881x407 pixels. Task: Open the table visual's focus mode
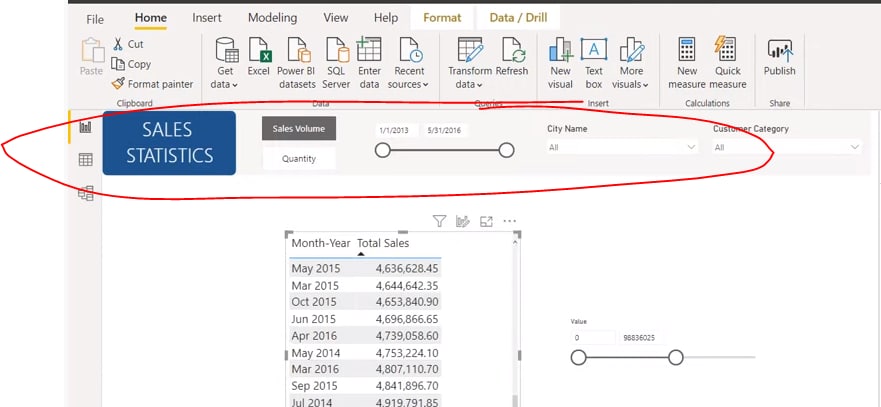(x=486, y=221)
